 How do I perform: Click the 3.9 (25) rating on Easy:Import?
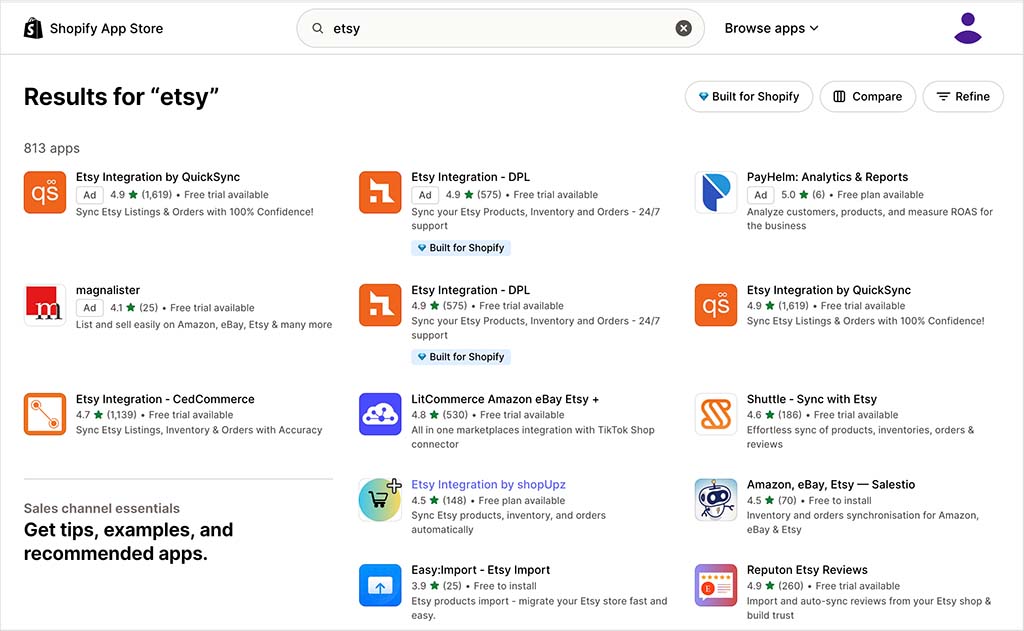tap(436, 586)
